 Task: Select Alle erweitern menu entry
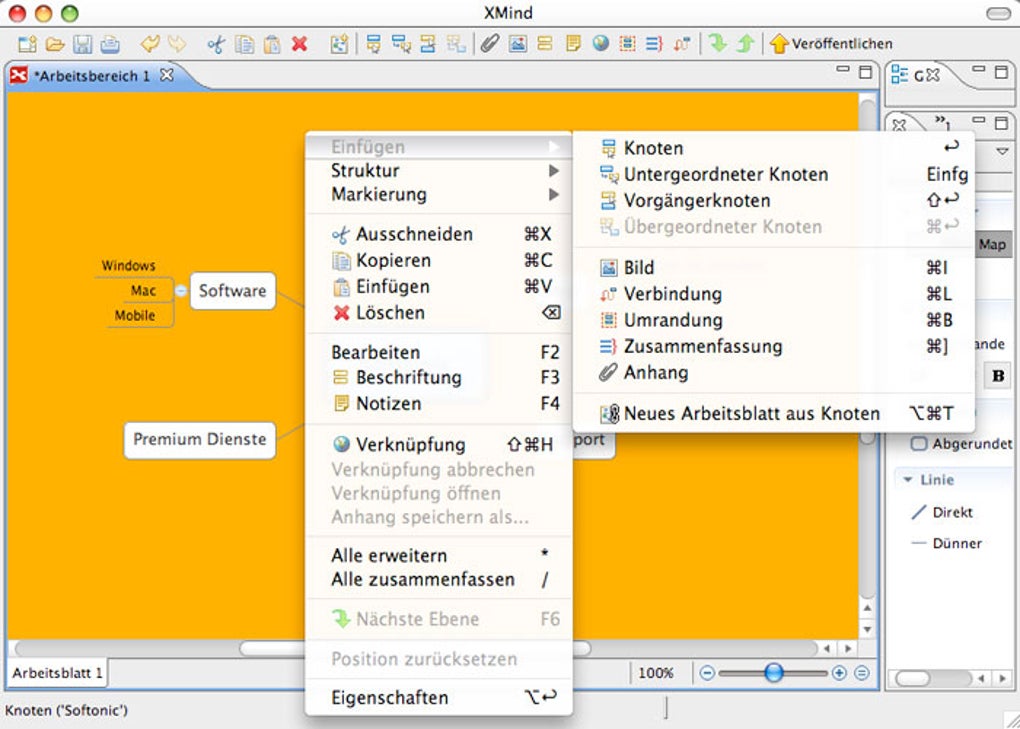(x=438, y=556)
